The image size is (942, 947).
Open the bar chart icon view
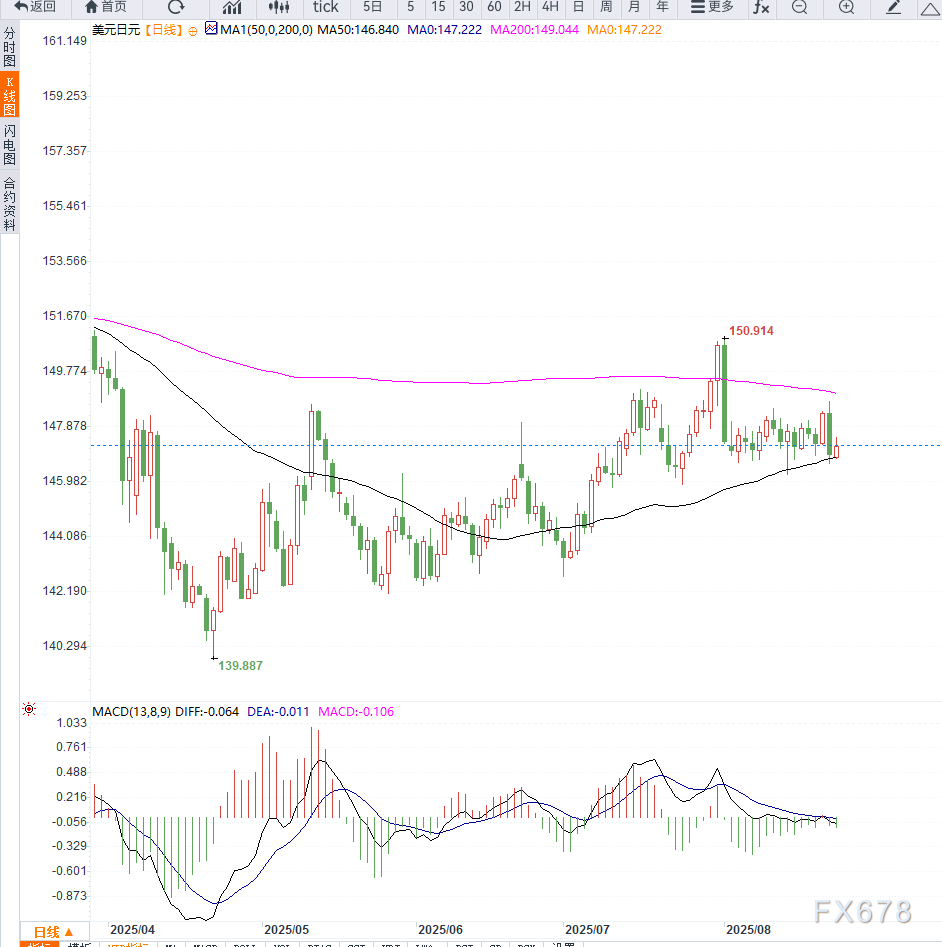231,7
